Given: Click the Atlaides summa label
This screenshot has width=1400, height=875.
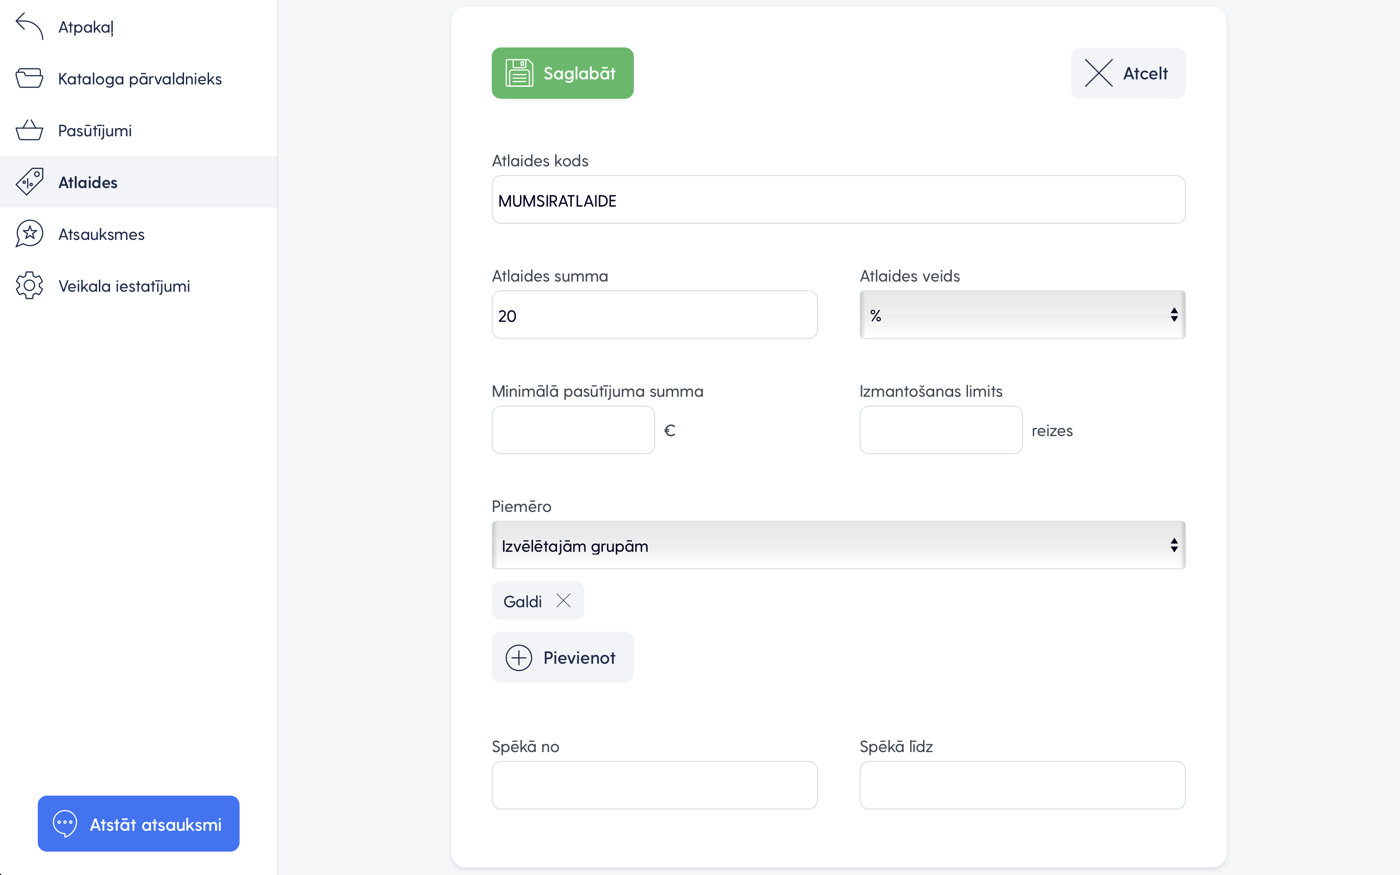Looking at the screenshot, I should pyautogui.click(x=550, y=276).
